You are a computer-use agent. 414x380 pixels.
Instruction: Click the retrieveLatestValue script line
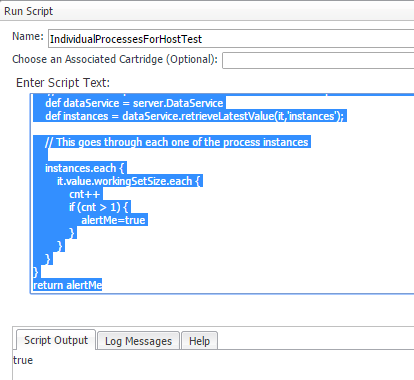coord(195,116)
